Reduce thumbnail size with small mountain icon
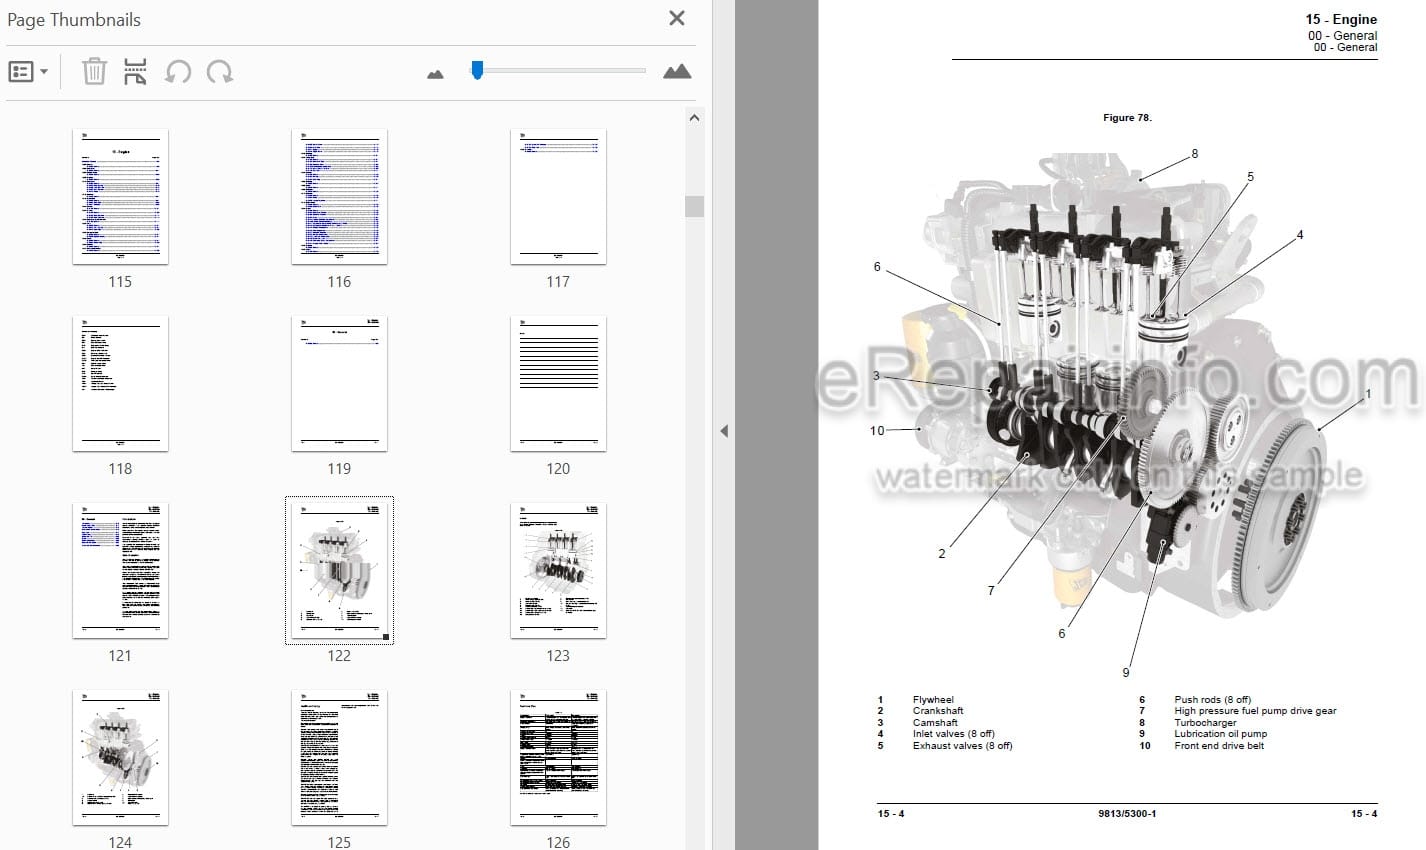This screenshot has height=850, width=1426. pyautogui.click(x=435, y=74)
